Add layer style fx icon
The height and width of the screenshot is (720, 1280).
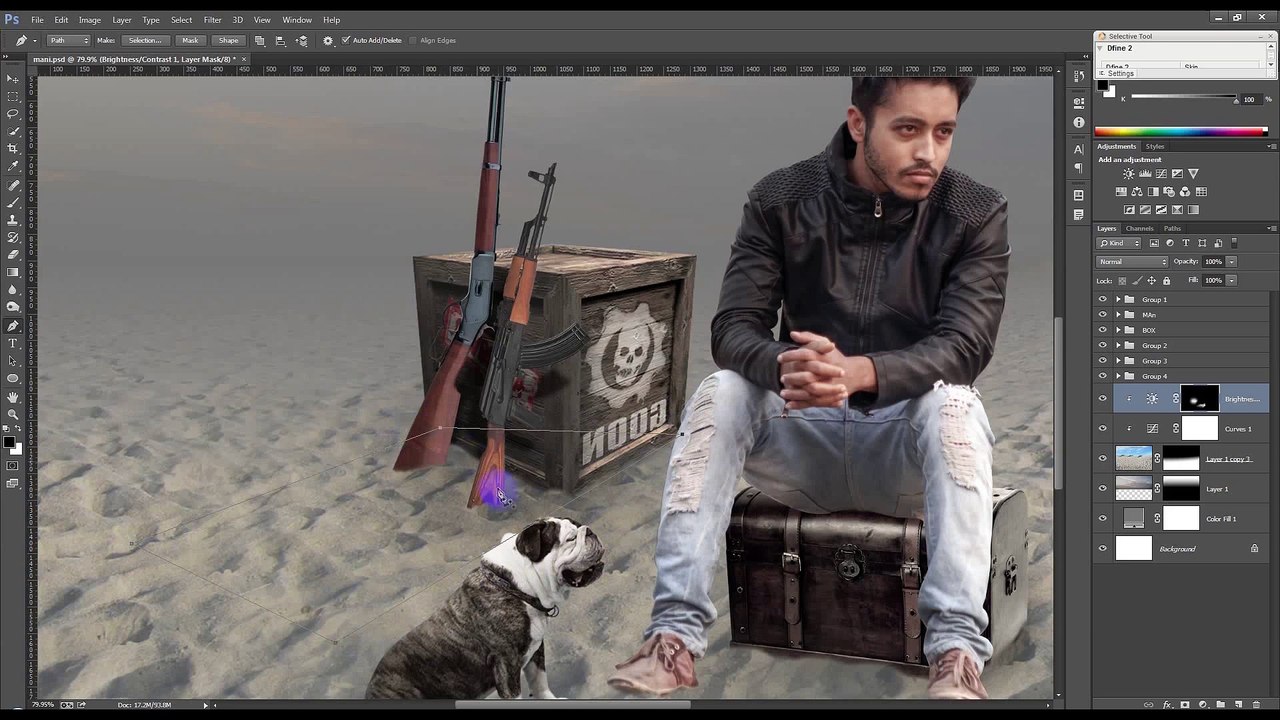click(x=1168, y=705)
